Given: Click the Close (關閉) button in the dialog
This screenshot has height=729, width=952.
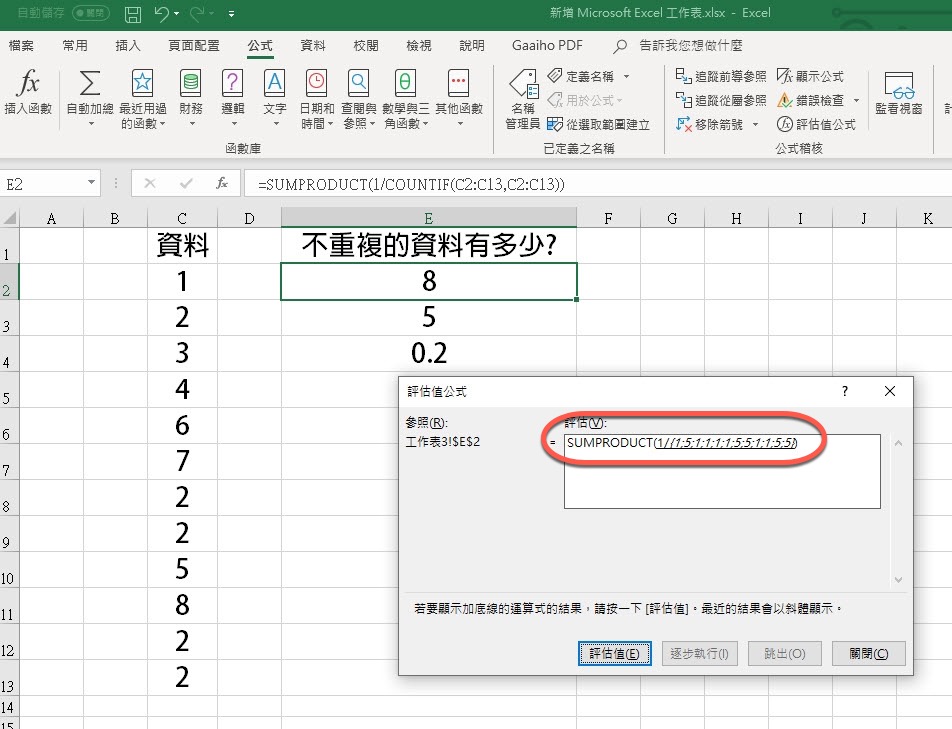Looking at the screenshot, I should pos(868,653).
